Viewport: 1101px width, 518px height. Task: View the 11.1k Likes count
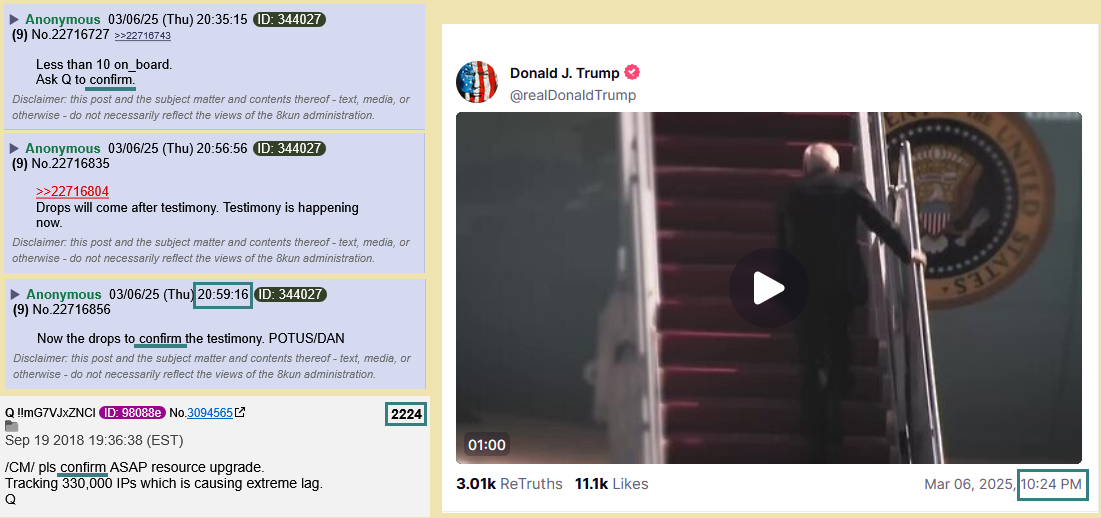click(x=612, y=484)
